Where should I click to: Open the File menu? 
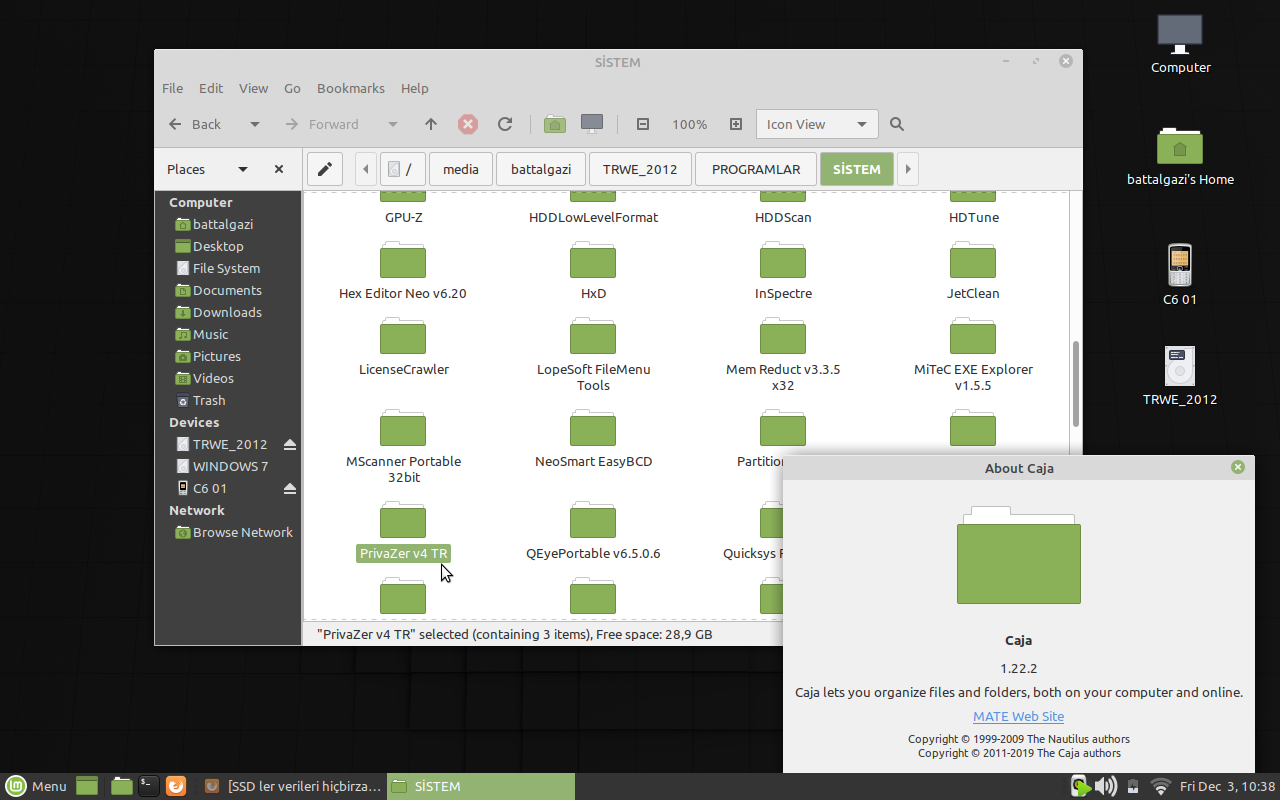[172, 88]
